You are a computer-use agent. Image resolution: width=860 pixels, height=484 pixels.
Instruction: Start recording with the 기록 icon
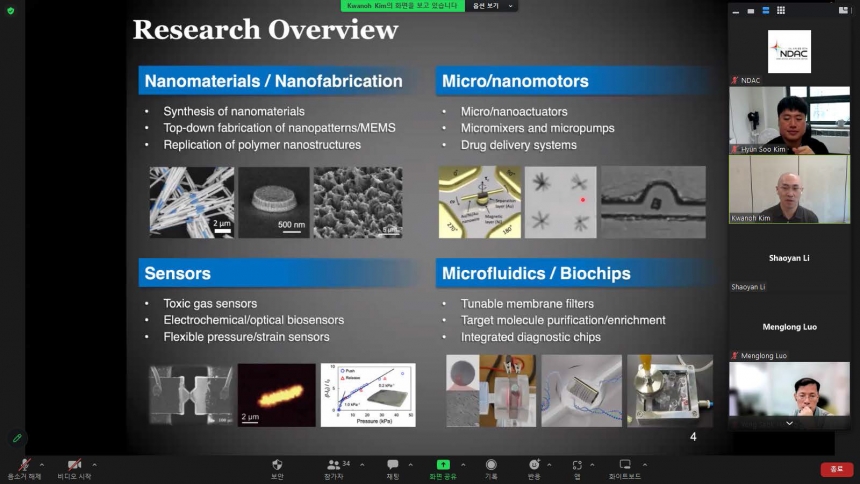pos(491,465)
